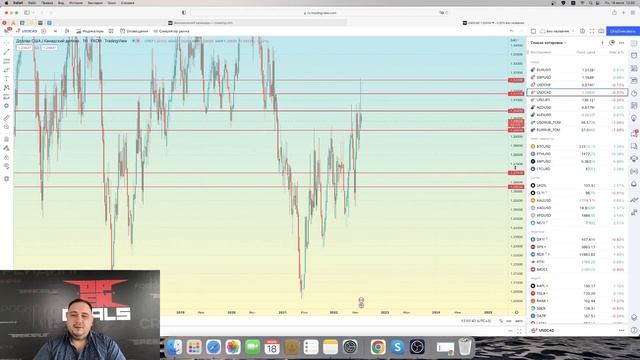640x360 pixels.
Task: Undo last chart action
Action: point(512,31)
